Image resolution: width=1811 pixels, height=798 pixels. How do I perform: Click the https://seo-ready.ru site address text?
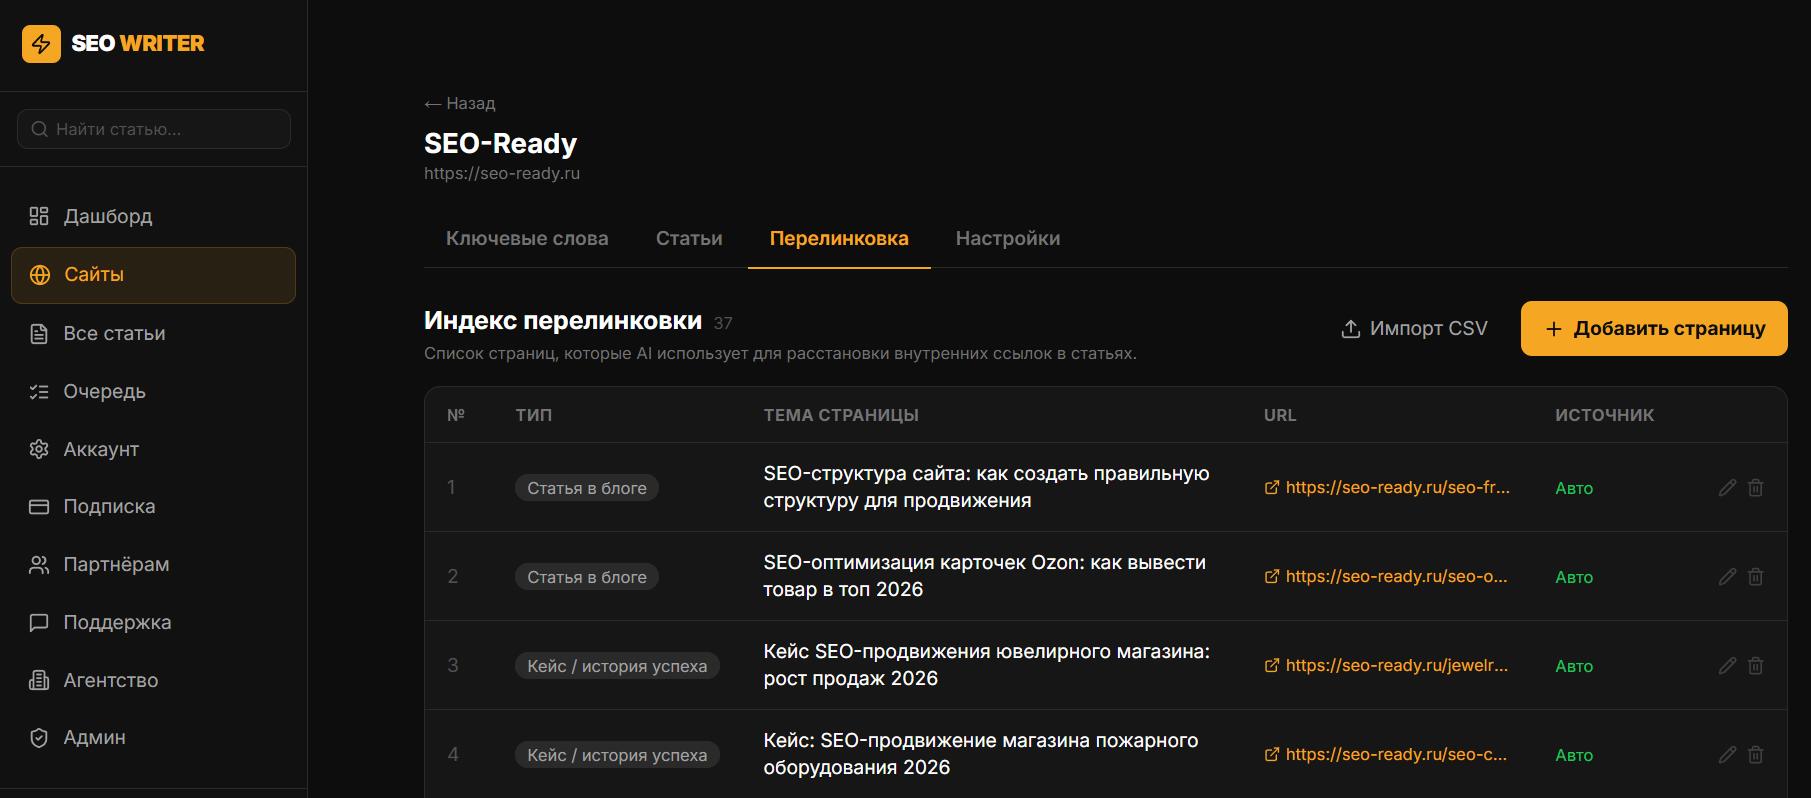(502, 174)
